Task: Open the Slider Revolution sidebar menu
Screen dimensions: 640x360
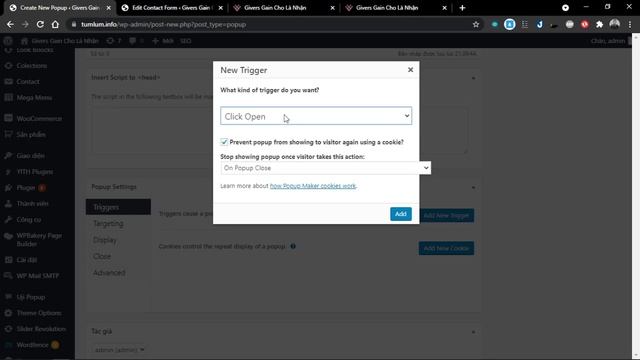Action: click(x=41, y=329)
